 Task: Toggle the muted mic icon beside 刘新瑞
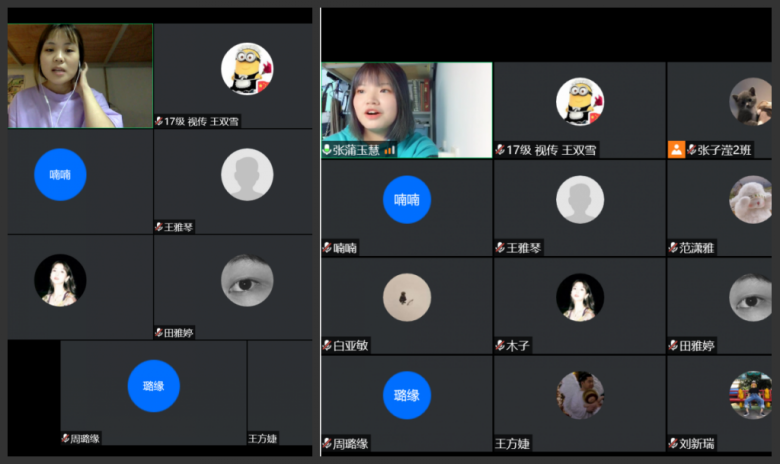click(x=673, y=444)
